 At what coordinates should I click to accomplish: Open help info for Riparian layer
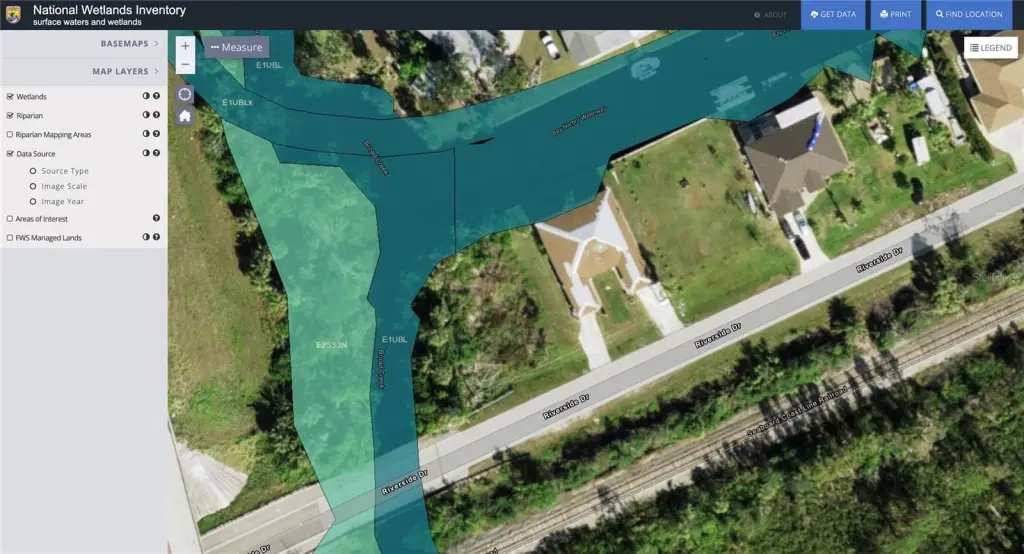click(x=156, y=116)
